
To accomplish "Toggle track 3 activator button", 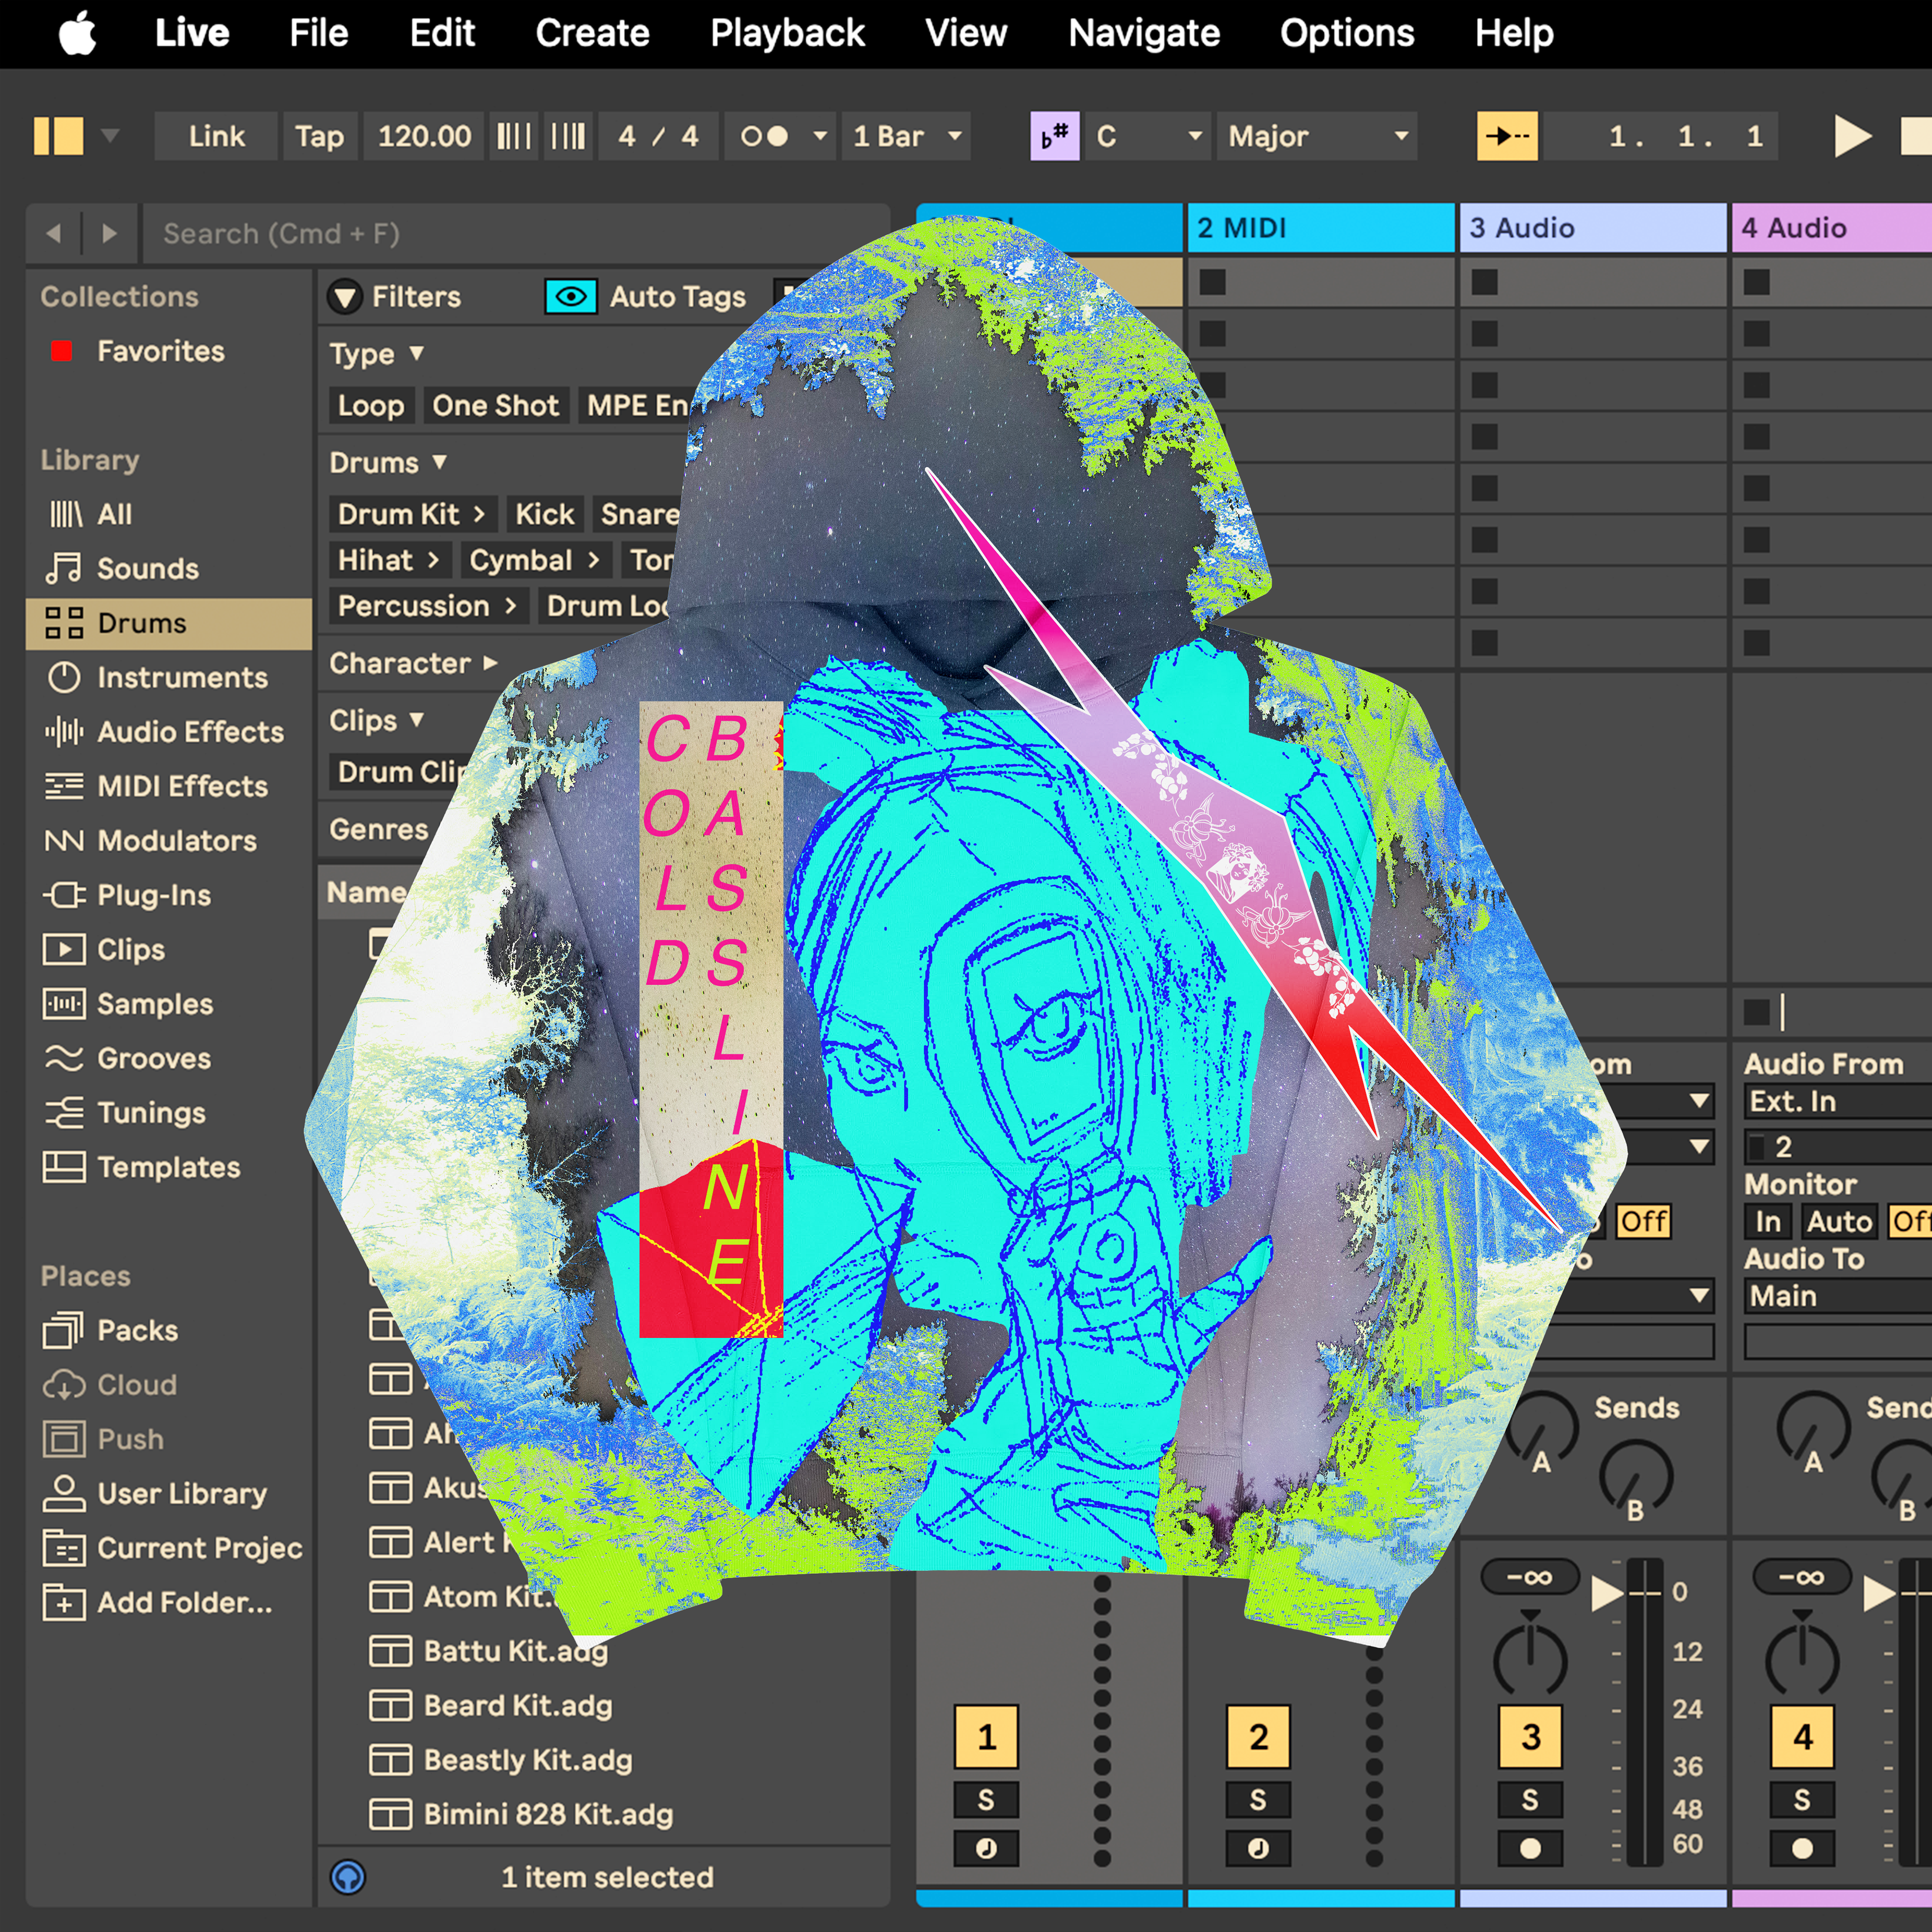I will pyautogui.click(x=1530, y=1737).
